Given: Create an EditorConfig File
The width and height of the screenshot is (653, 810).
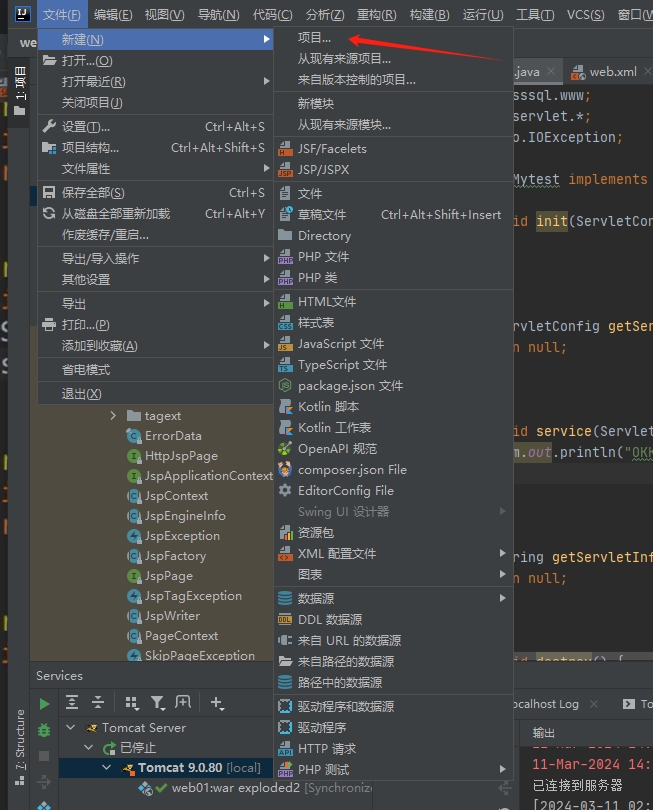Looking at the screenshot, I should coord(393,491).
